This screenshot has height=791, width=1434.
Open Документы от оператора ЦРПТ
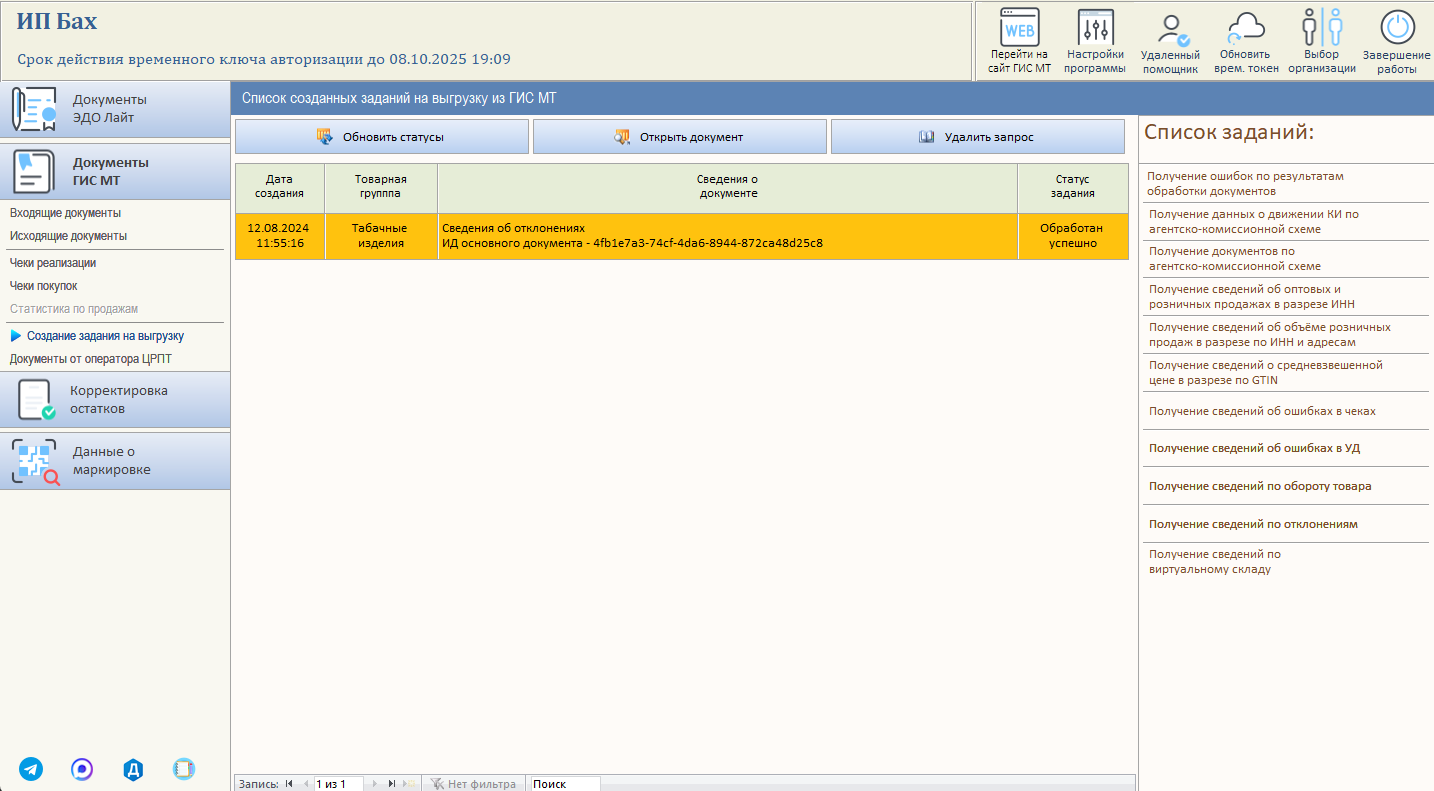point(91,359)
